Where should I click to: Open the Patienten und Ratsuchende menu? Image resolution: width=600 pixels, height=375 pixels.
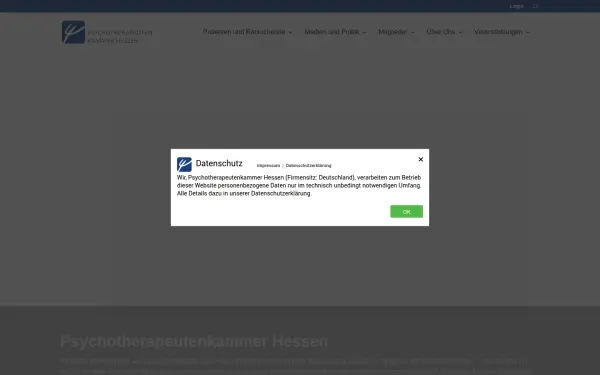click(x=247, y=32)
